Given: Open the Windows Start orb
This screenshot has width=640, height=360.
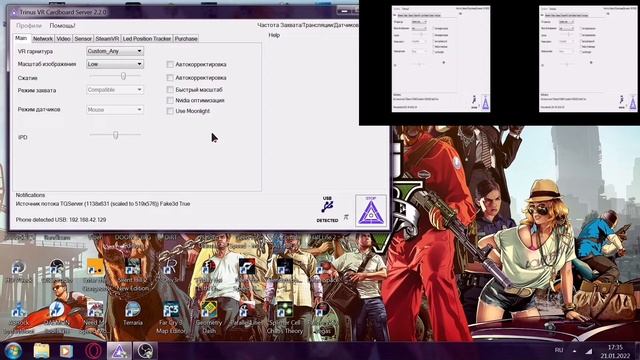Looking at the screenshot, I should 13,351.
